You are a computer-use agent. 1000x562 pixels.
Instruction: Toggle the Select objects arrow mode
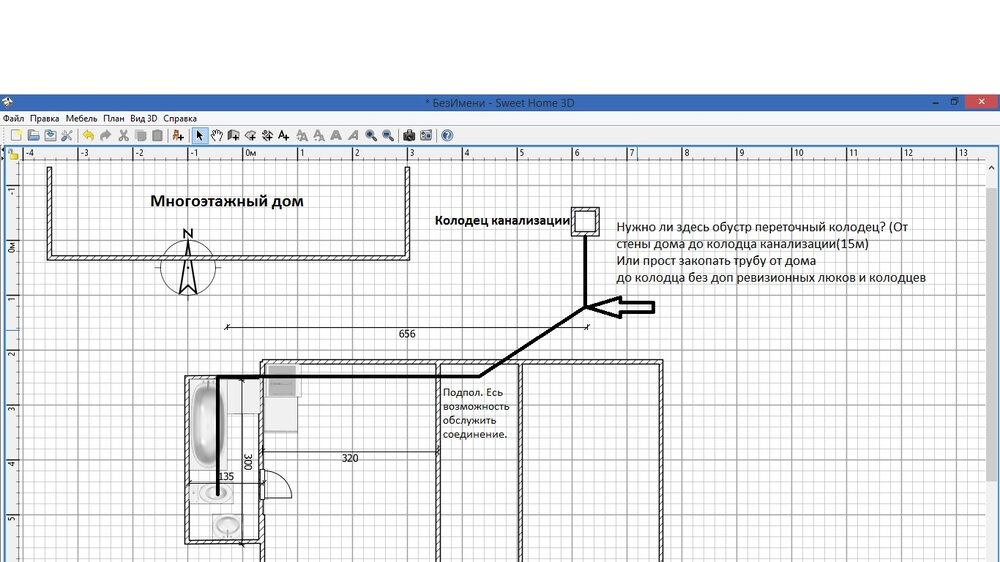point(200,135)
